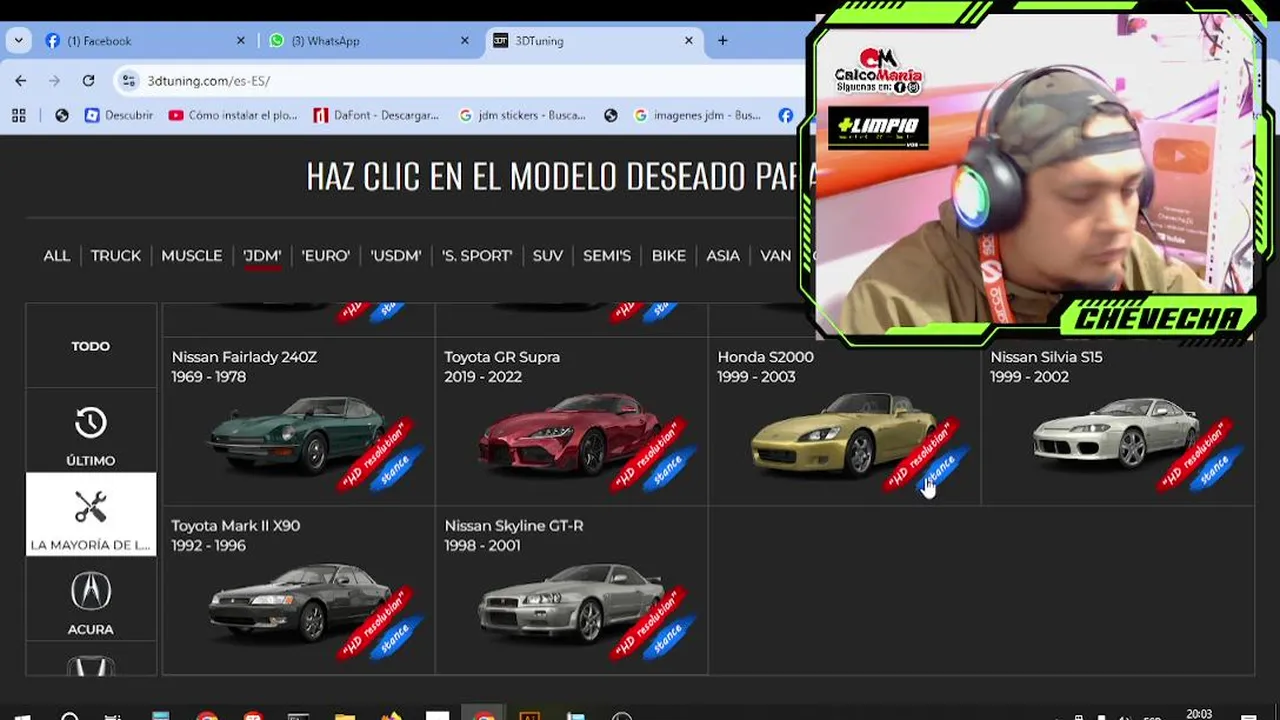Viewport: 1280px width, 720px height.
Task: Click the stance badge on Toyota GR Supra
Action: (668, 469)
